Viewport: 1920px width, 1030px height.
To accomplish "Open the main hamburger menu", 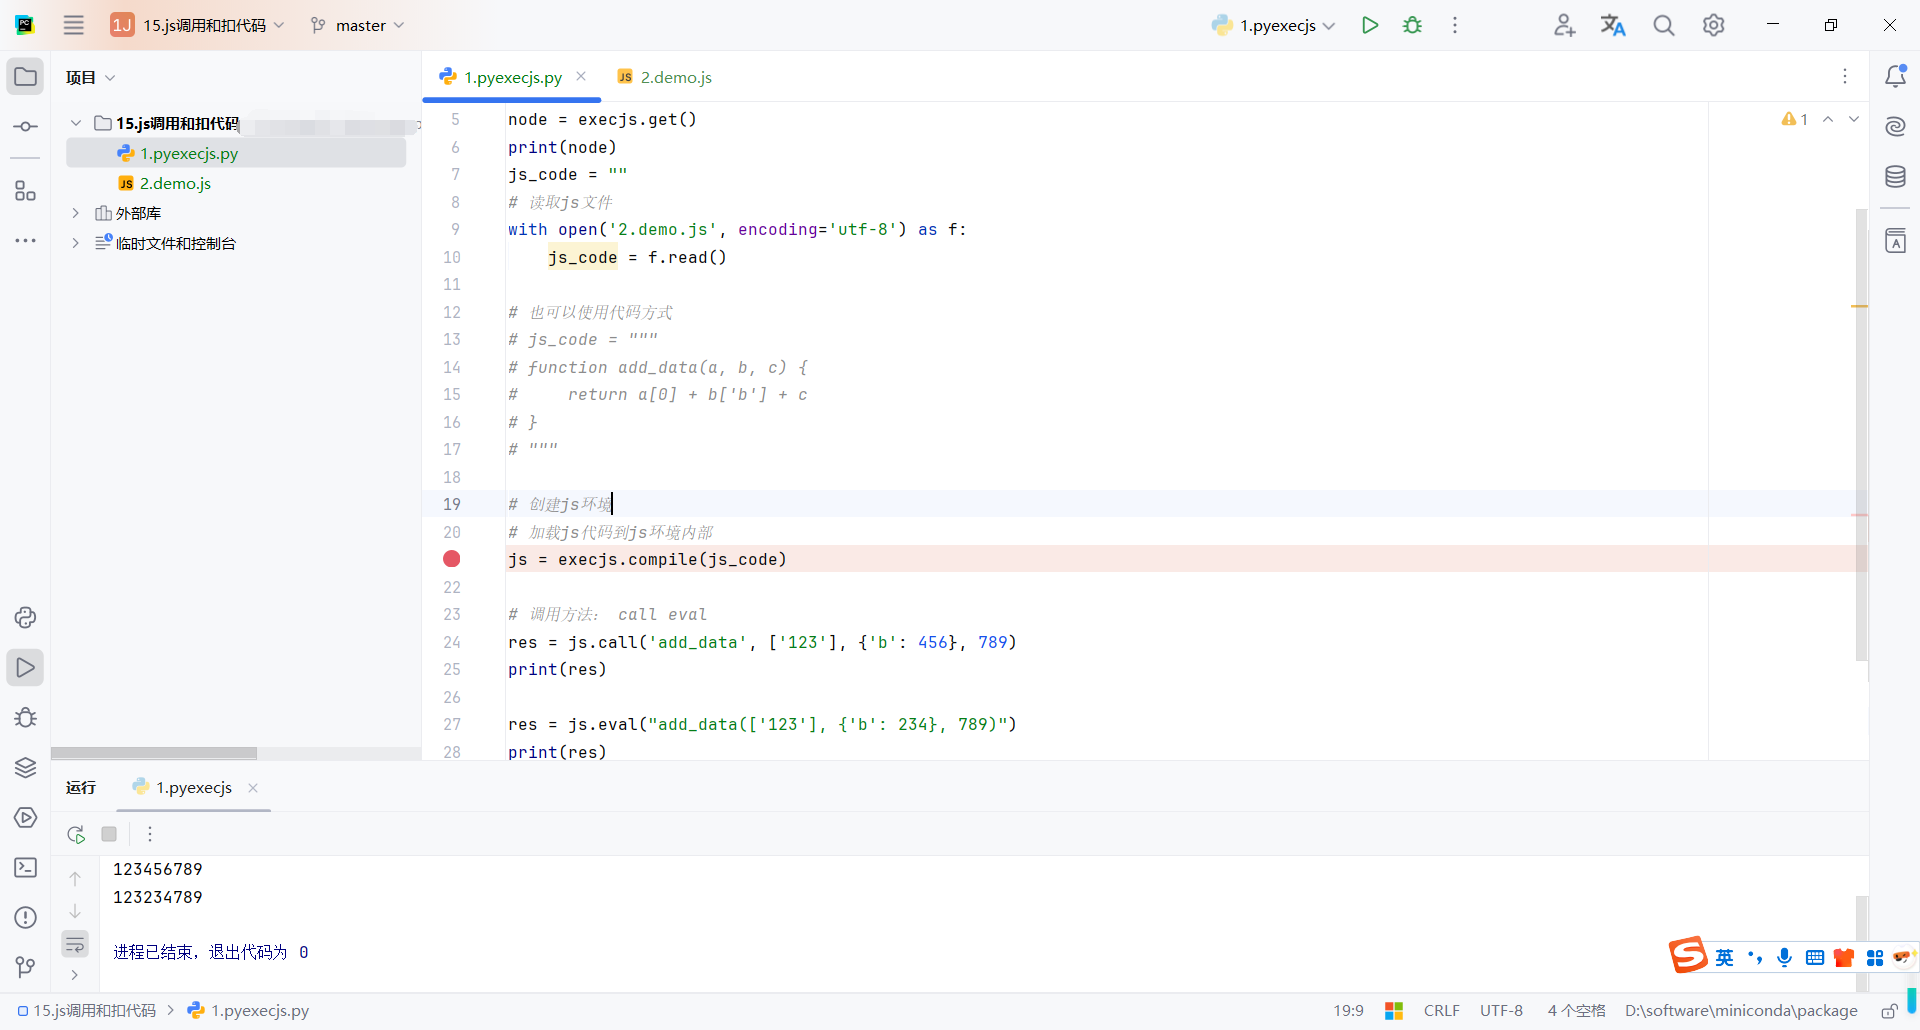I will tap(74, 25).
